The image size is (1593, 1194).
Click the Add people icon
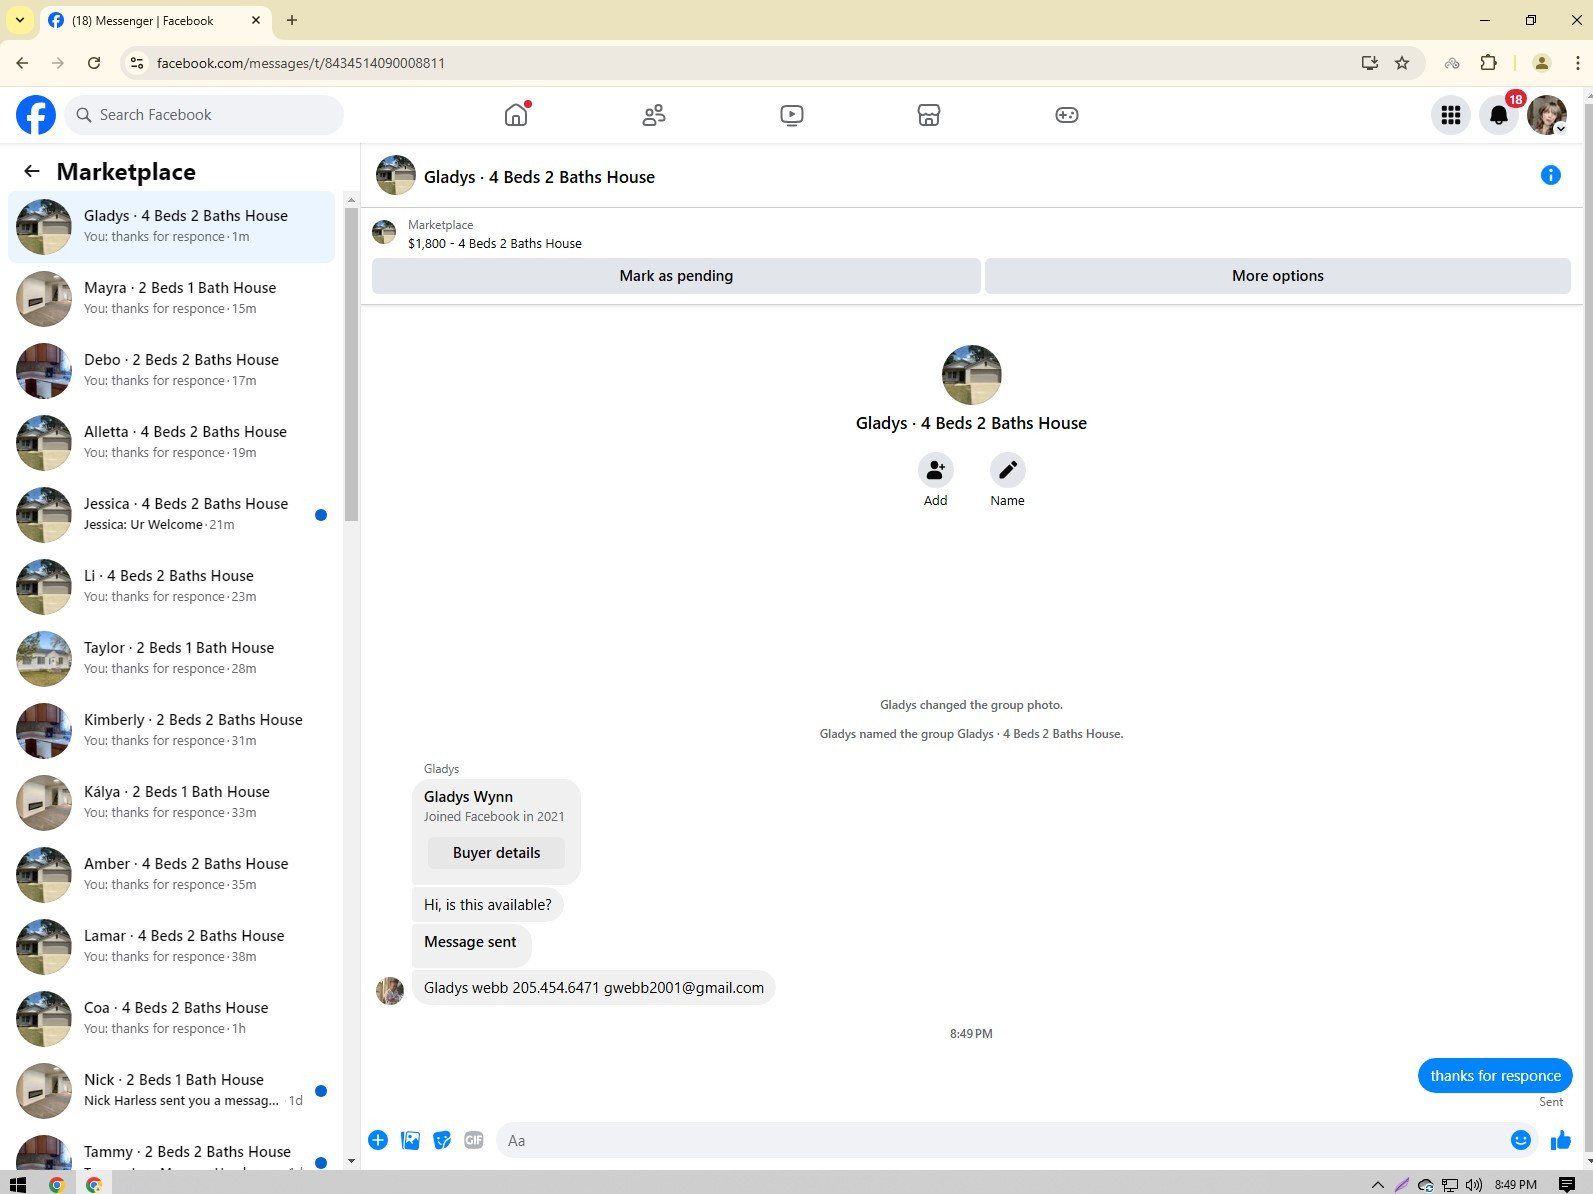pyautogui.click(x=936, y=469)
